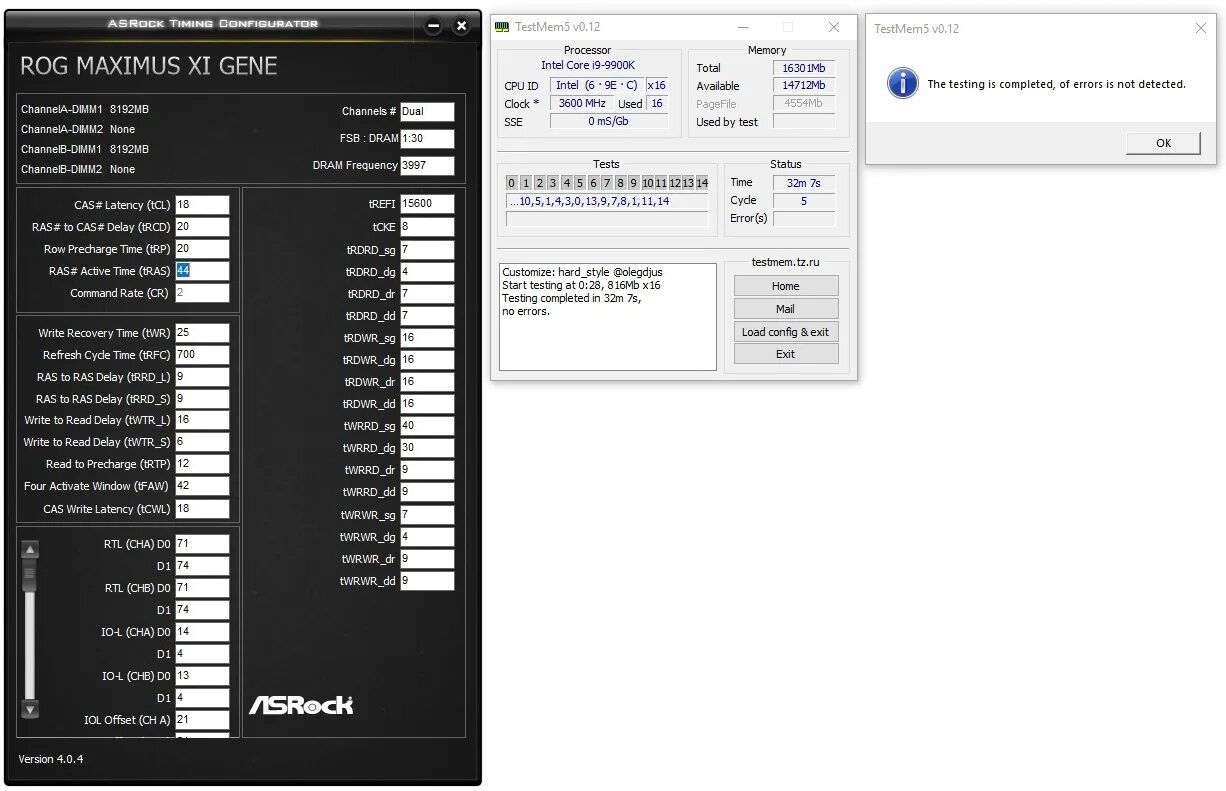The image size is (1226, 791).
Task: Click the blue info icon in dialog
Action: pos(903,84)
